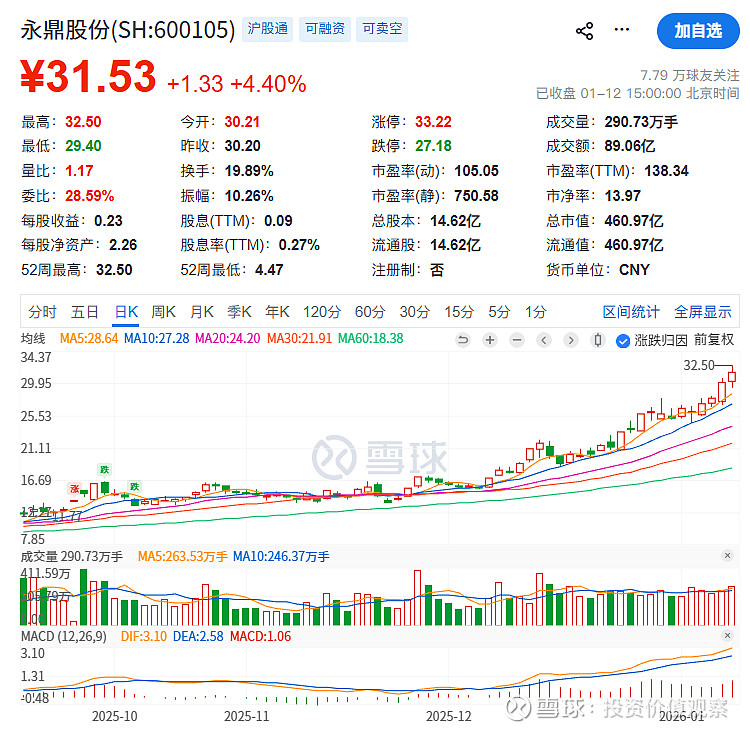Zoom in chart with plus icon
Screen dimensions: 750x731
(490, 340)
